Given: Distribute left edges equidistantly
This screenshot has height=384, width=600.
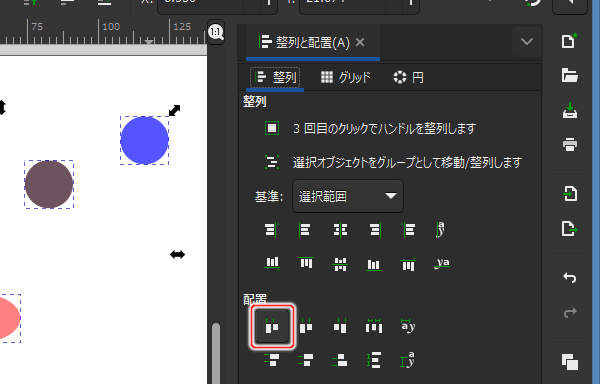Looking at the screenshot, I should click(272, 327).
